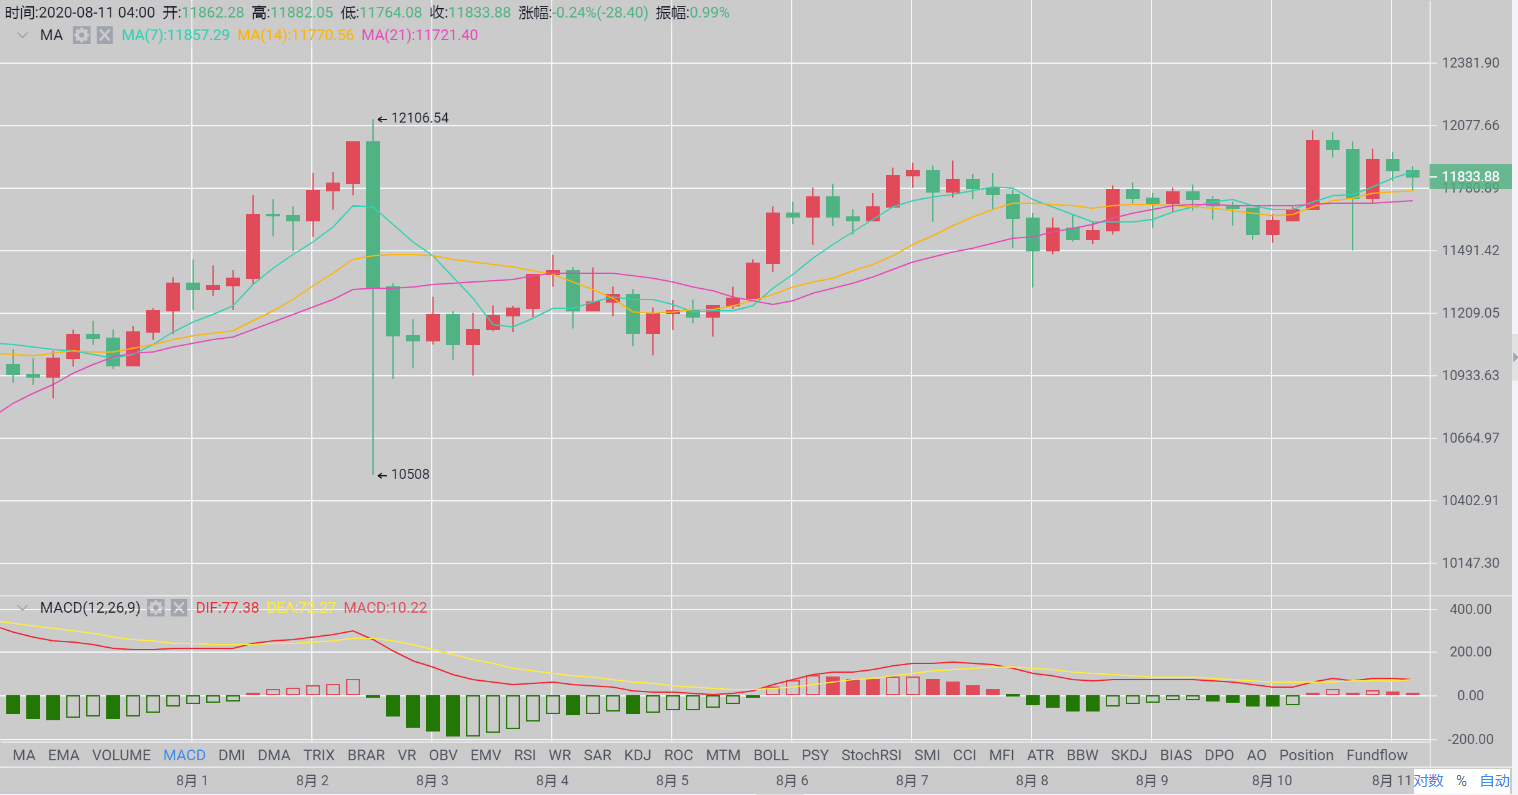Select BIAS indicator tab
The height and width of the screenshot is (795, 1518).
1176,755
